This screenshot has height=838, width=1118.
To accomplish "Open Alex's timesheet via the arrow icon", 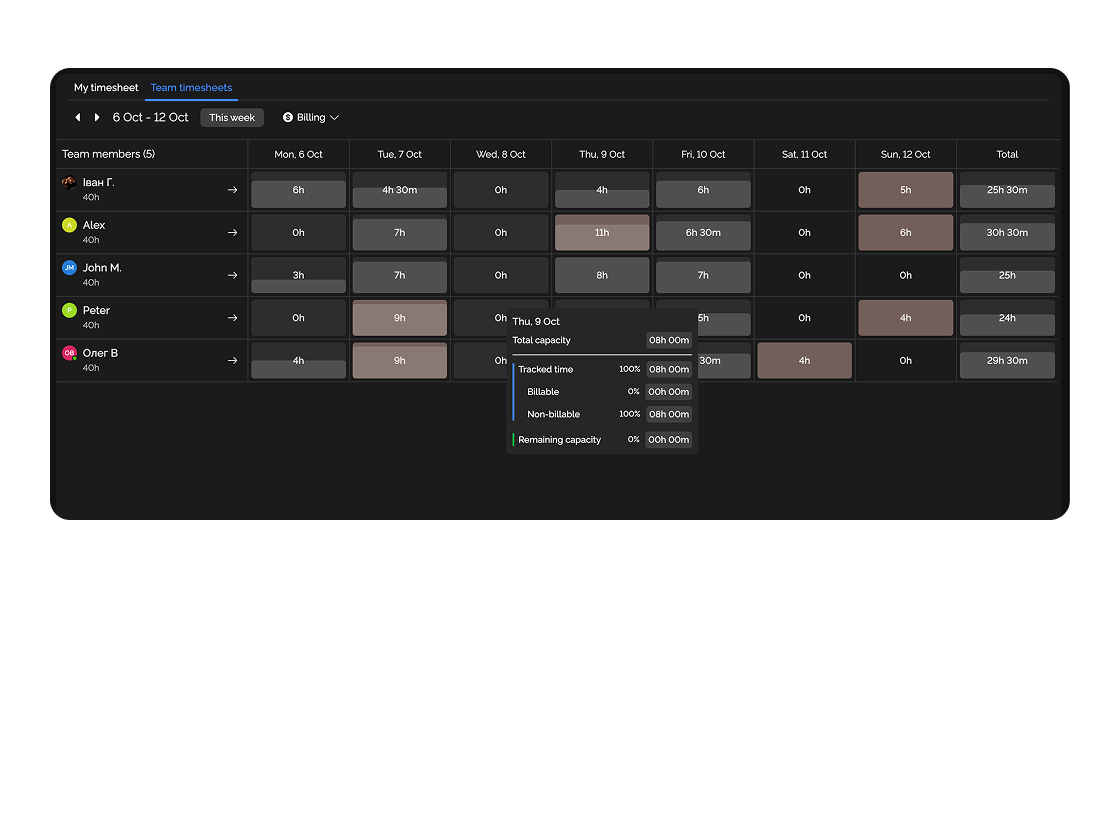I will [232, 232].
